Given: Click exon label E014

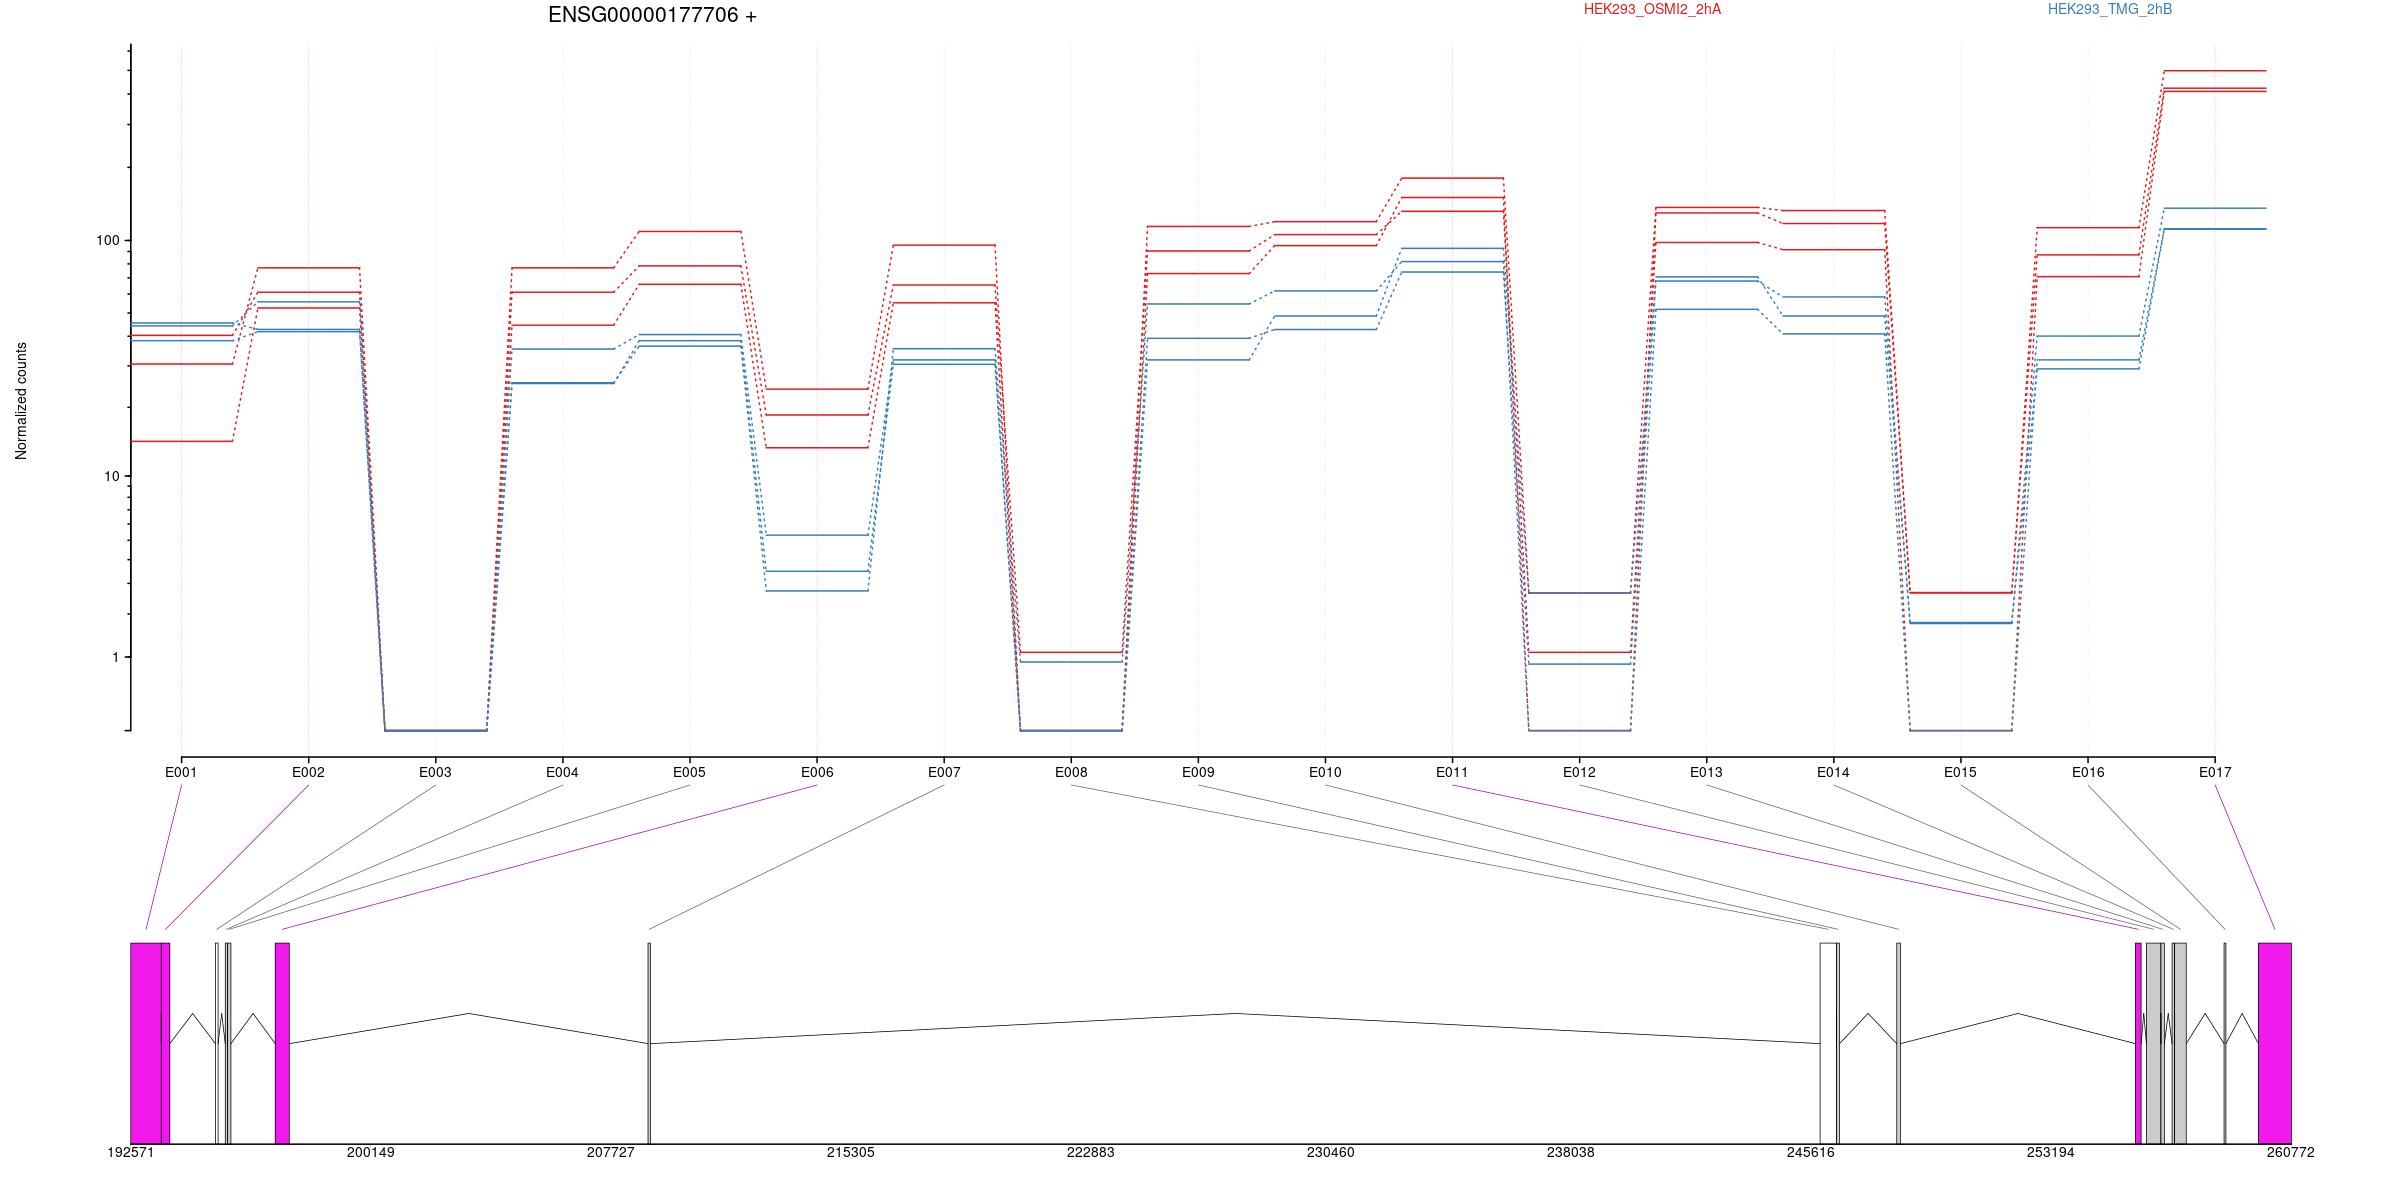Looking at the screenshot, I should point(1833,772).
